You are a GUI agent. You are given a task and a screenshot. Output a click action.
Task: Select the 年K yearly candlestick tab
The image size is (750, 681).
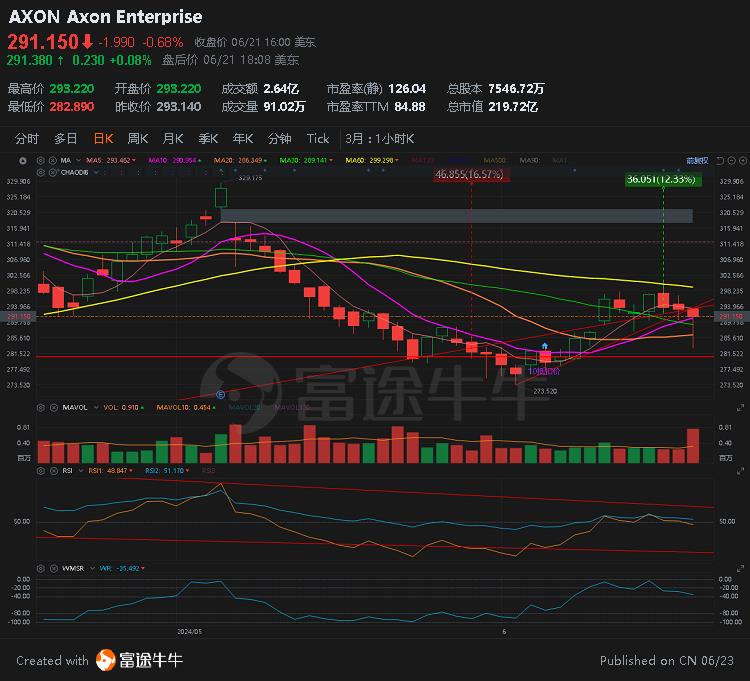[x=243, y=139]
